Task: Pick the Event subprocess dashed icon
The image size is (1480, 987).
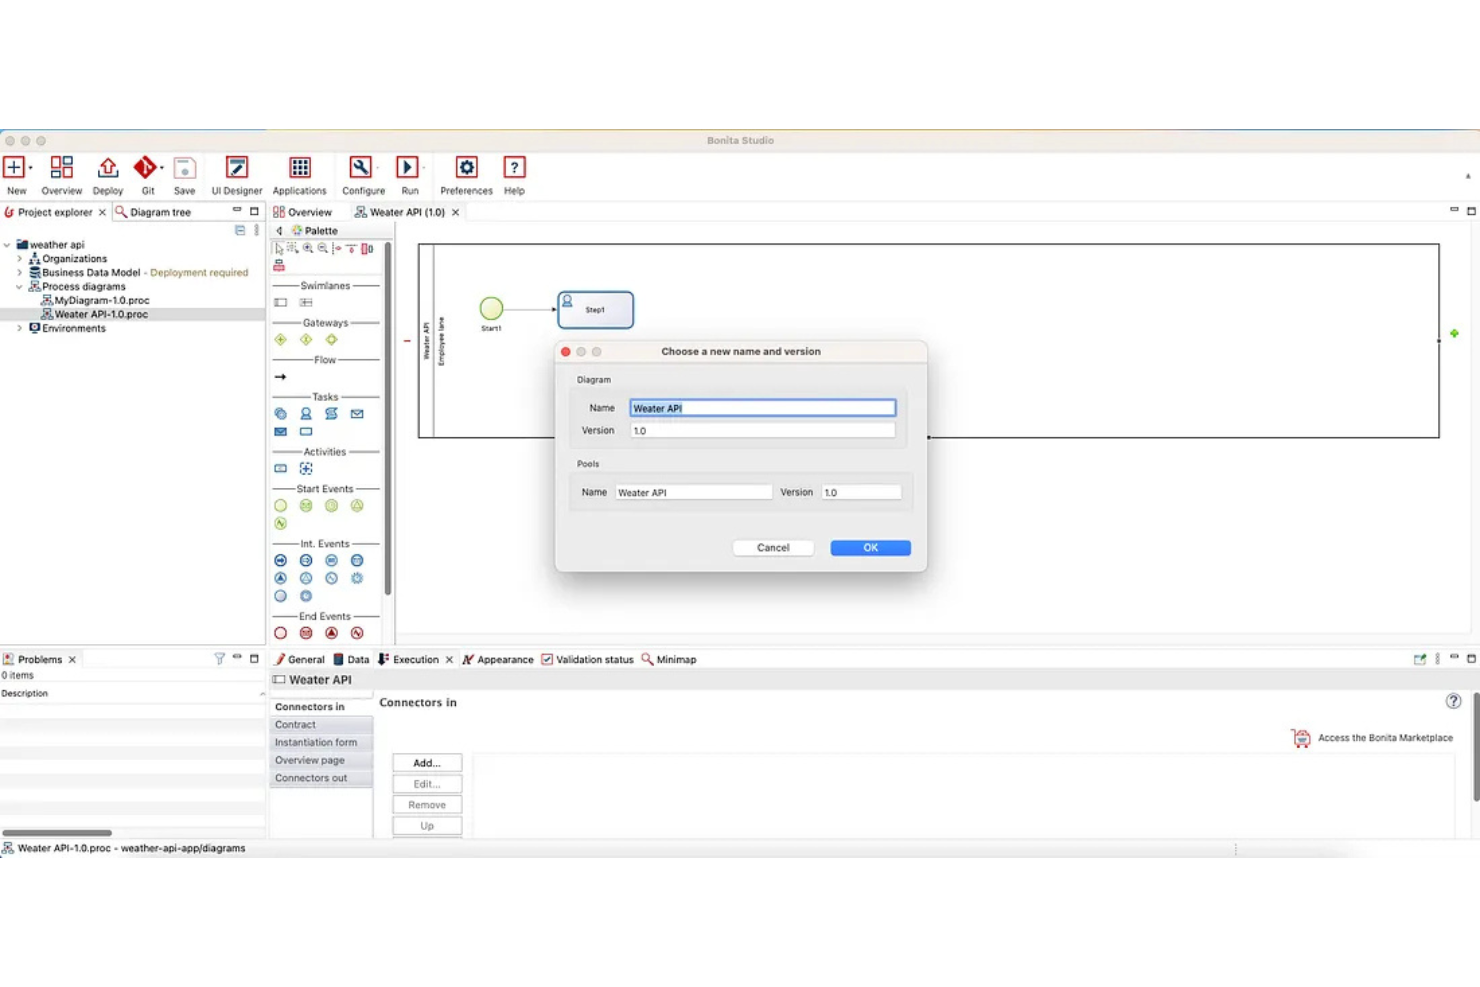Action: click(x=306, y=469)
